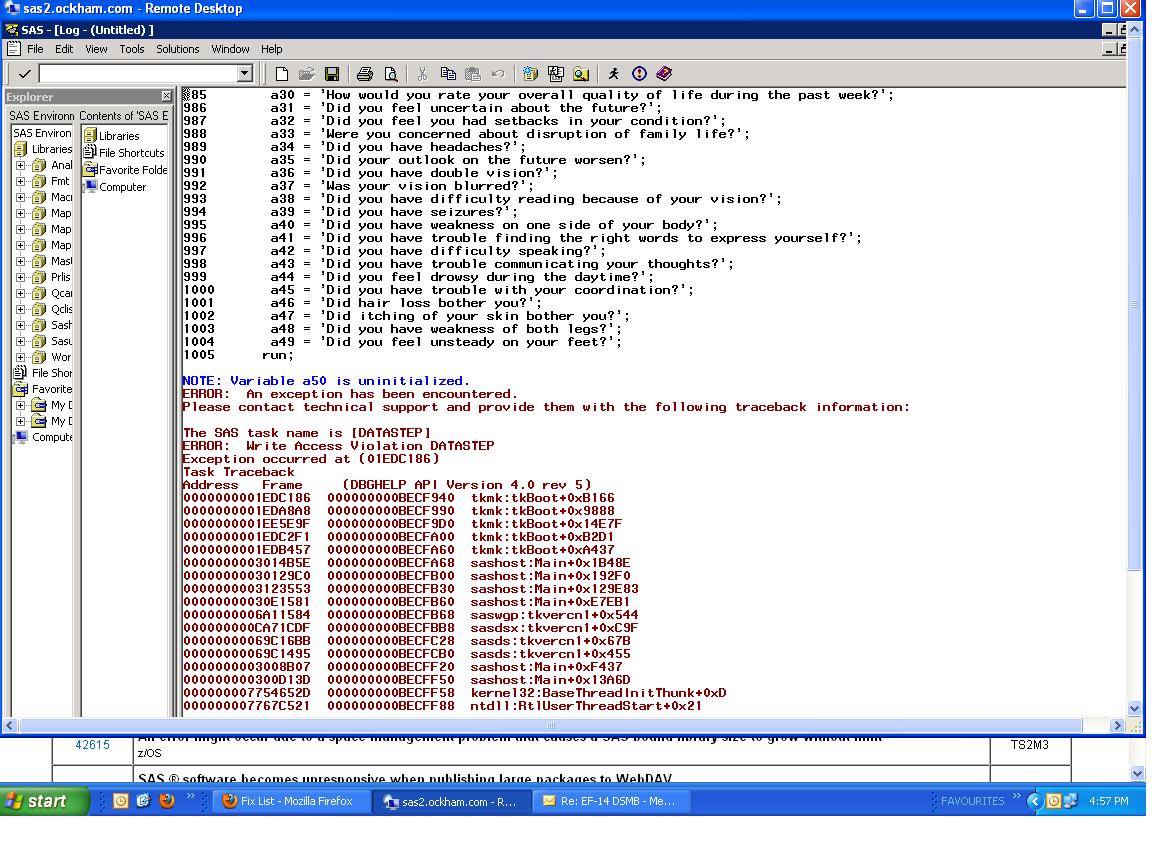
Task: Submit code using the running man icon
Action: click(615, 73)
